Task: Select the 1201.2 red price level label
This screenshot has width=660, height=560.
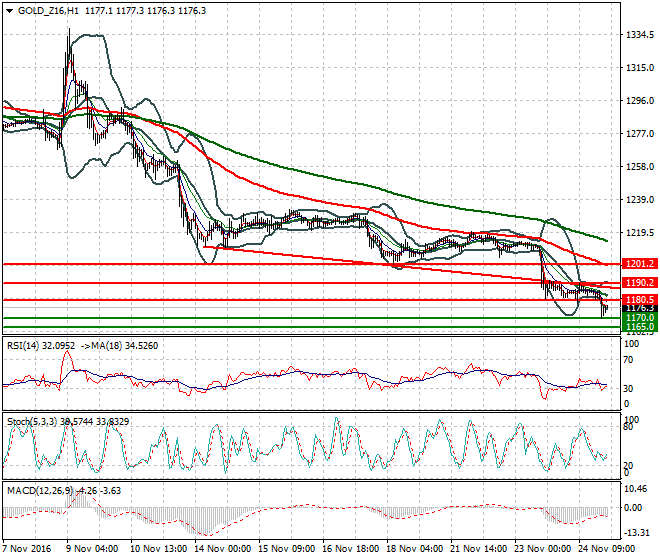Action: coord(640,264)
